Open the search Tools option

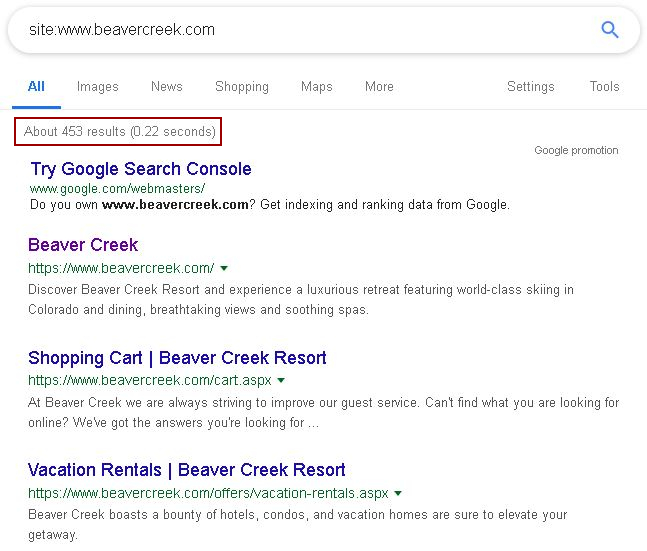(604, 86)
